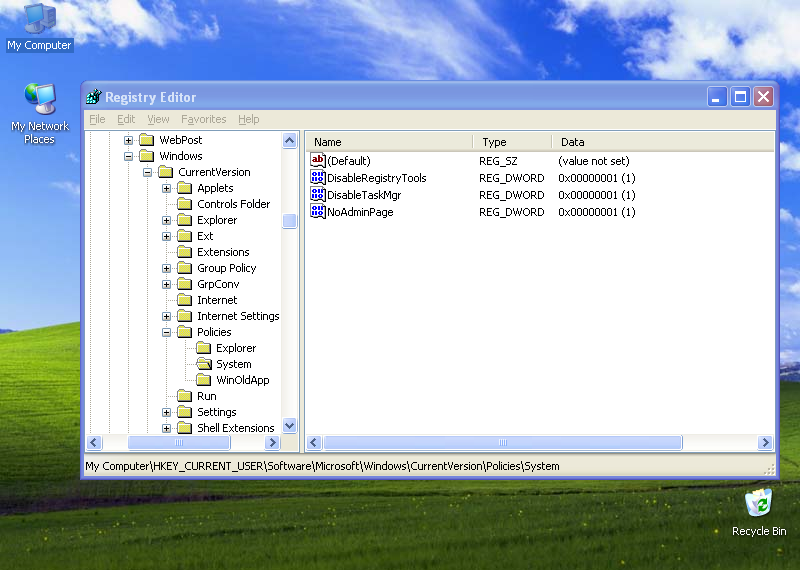Click the Ext folder icon
Screen dimensions: 800x570
point(185,236)
